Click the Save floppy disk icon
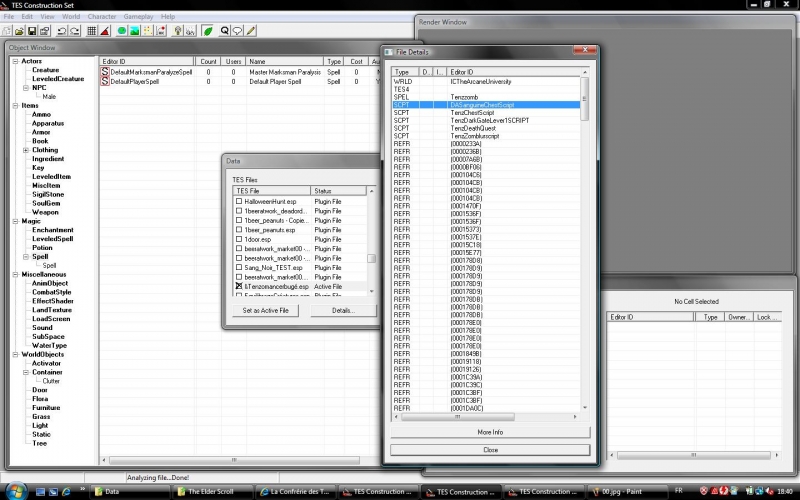Screen dimensions: 800x500 click(x=32, y=31)
